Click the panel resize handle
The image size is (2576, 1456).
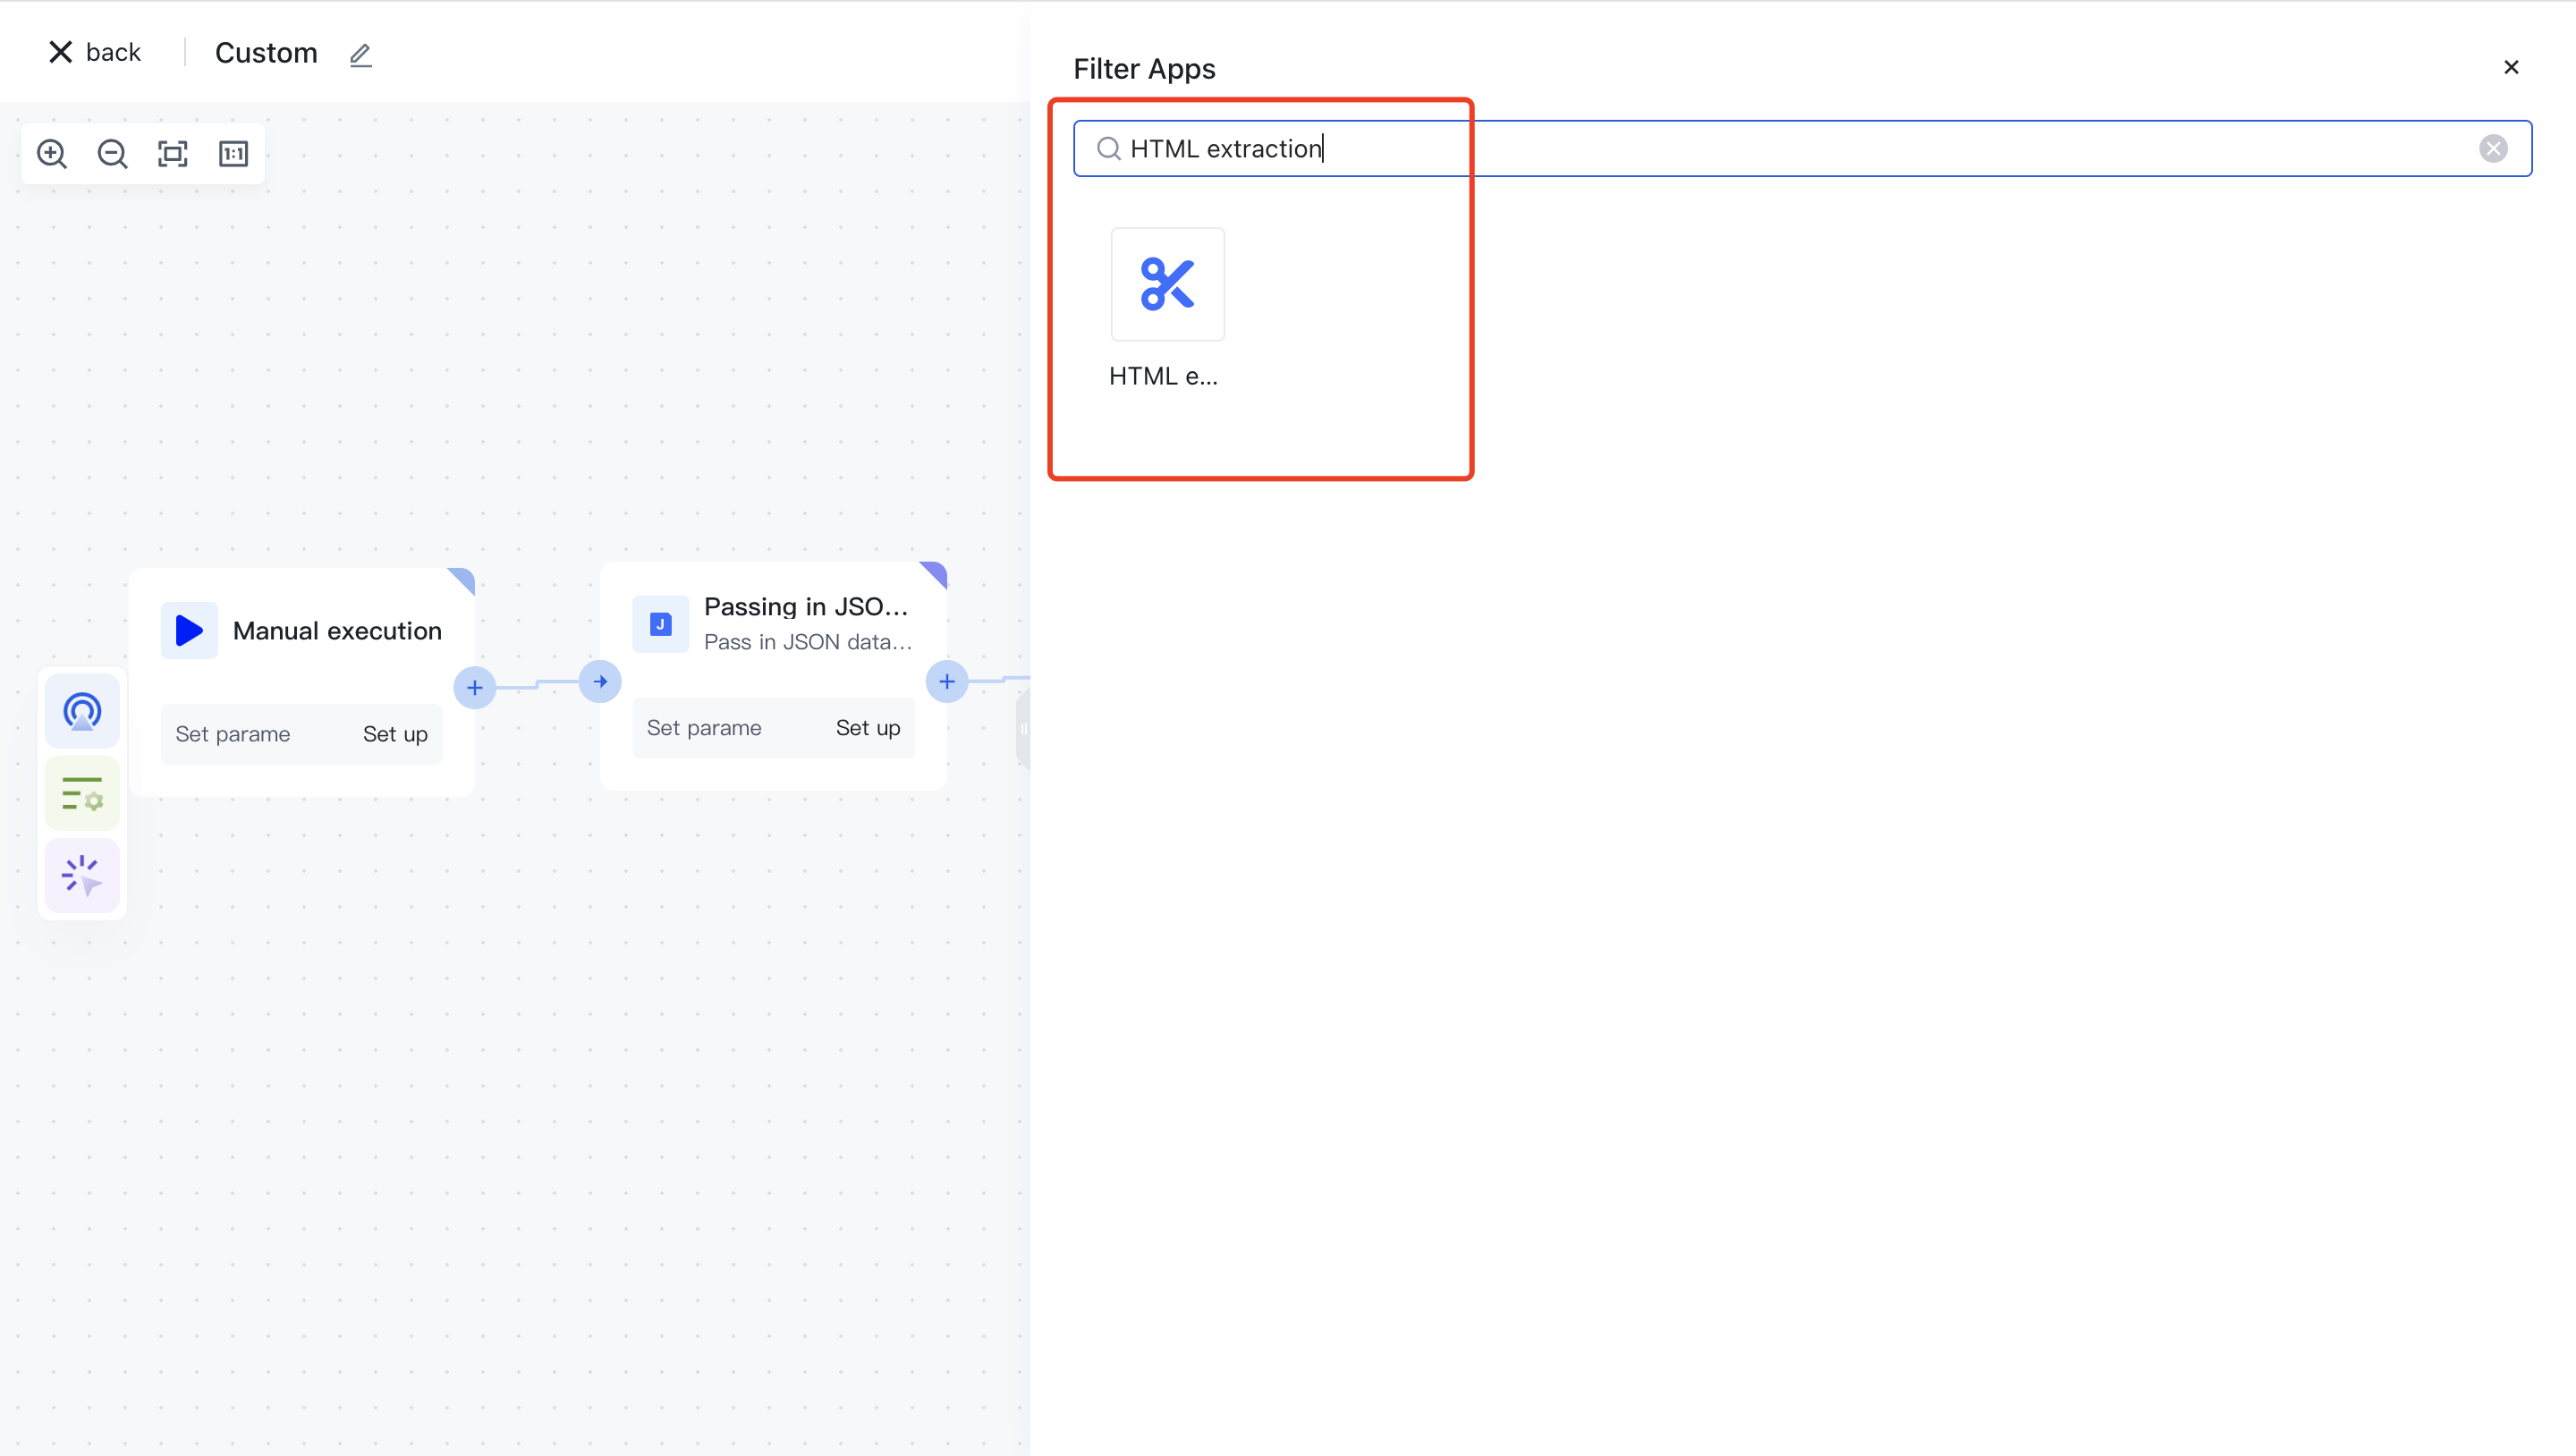click(x=1023, y=728)
